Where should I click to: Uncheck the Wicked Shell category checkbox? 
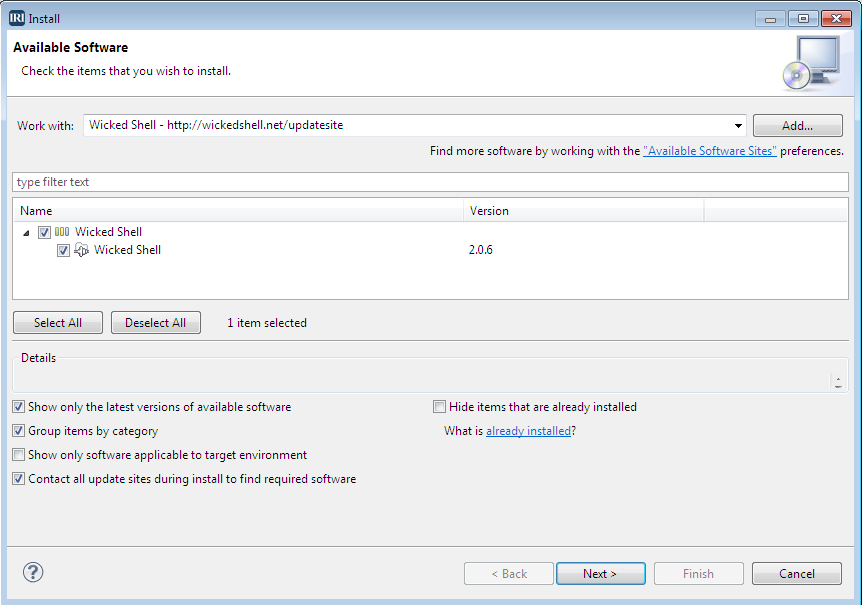coord(45,232)
